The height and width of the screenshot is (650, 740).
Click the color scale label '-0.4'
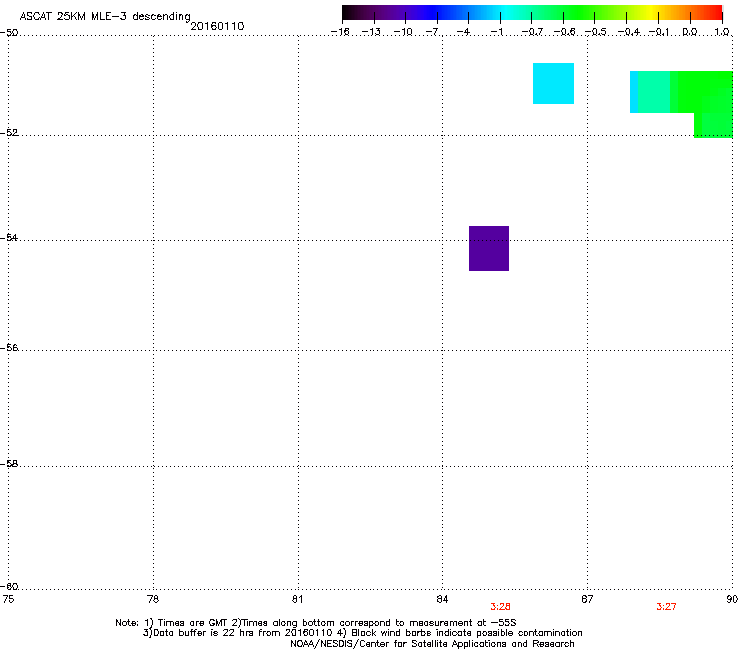[629, 32]
